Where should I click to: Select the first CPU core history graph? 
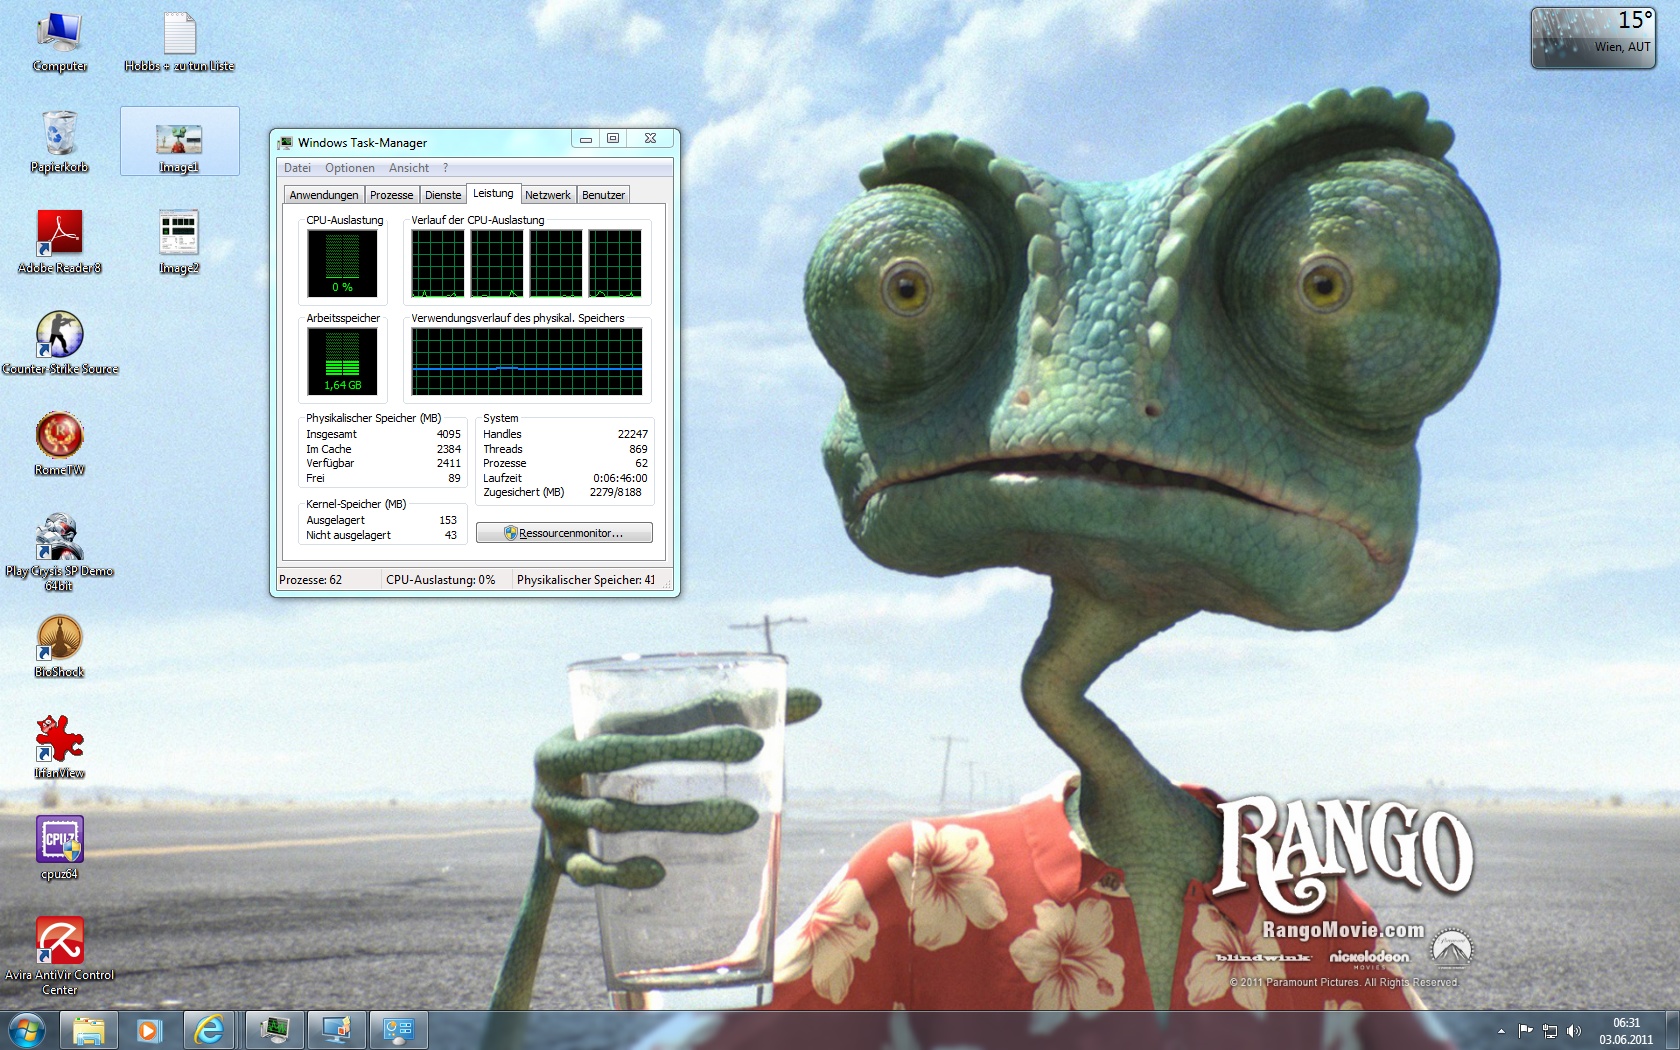pos(438,264)
